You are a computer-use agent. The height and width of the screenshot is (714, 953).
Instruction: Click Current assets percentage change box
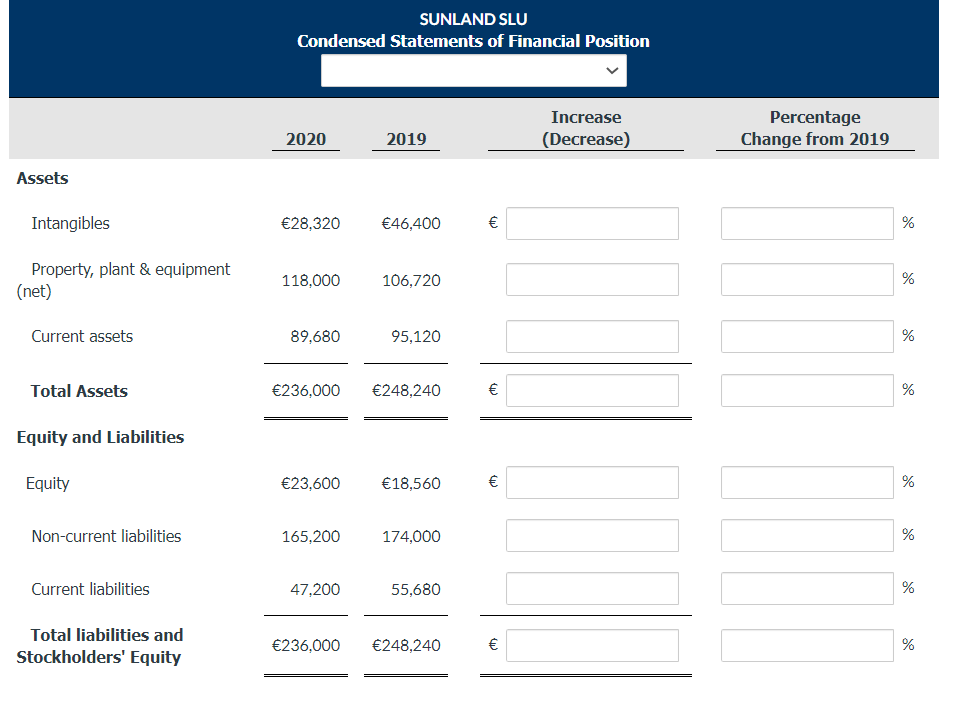(x=807, y=337)
